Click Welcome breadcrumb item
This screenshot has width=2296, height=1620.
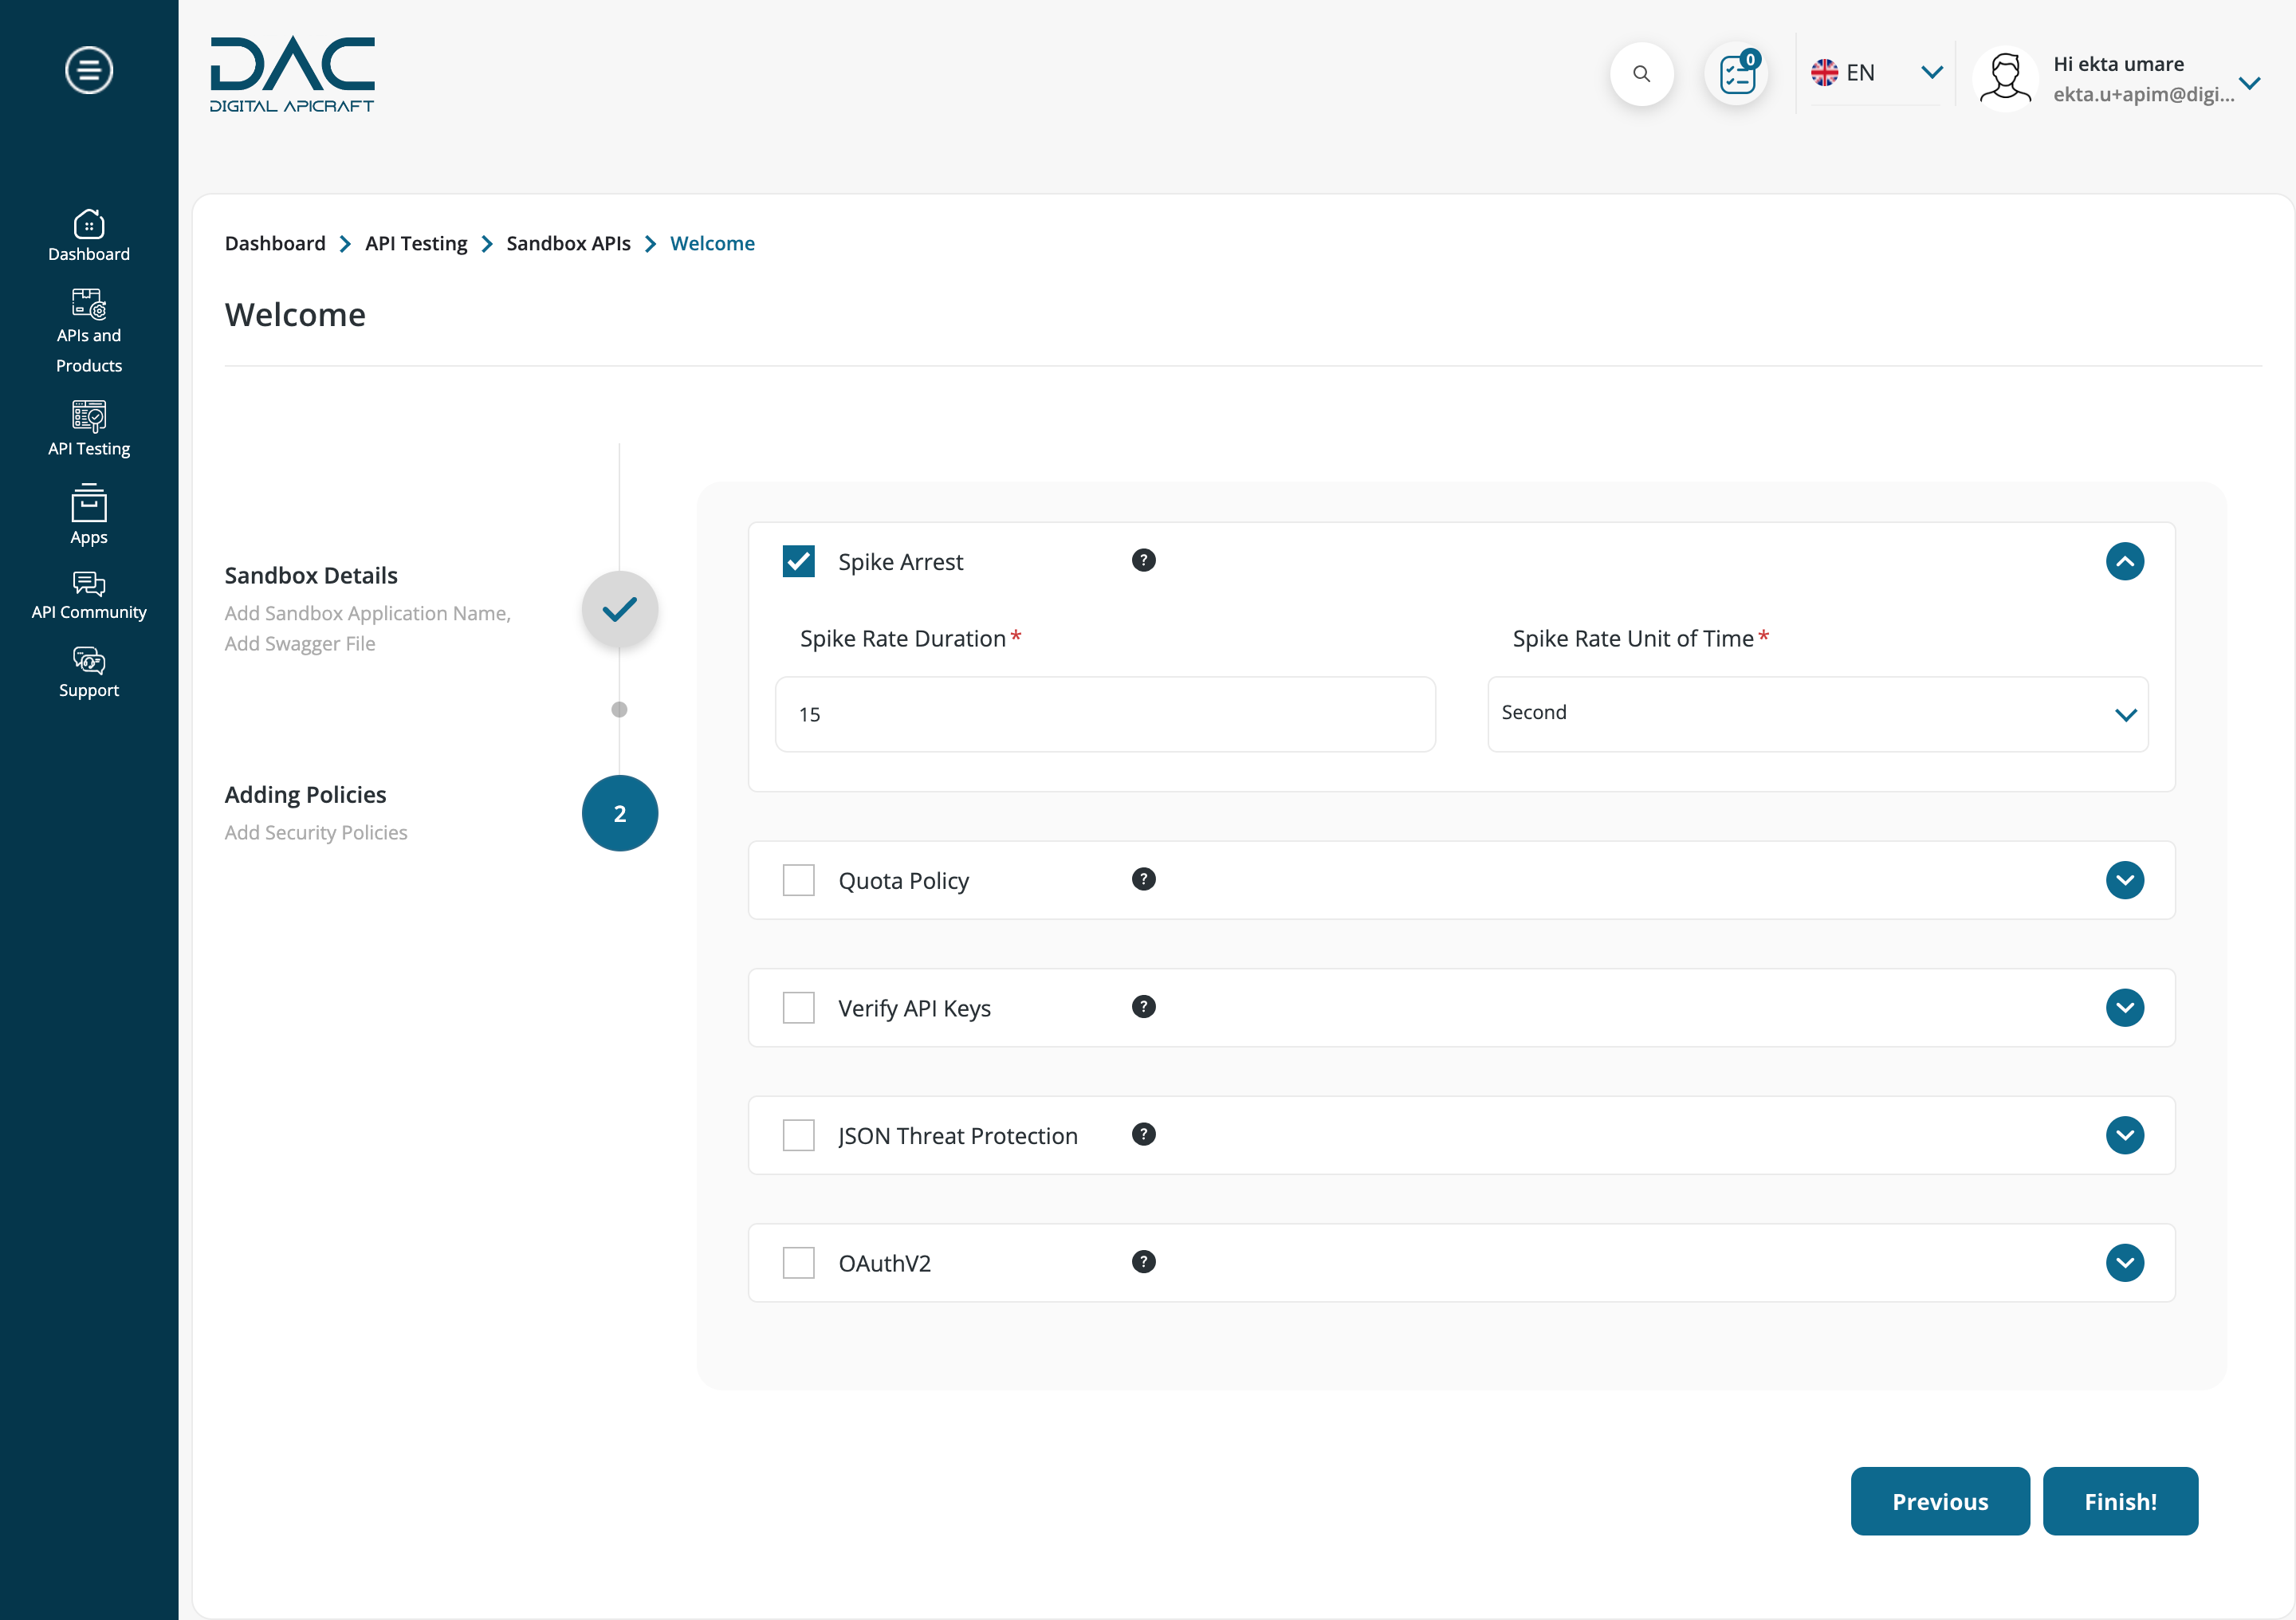[x=712, y=243]
